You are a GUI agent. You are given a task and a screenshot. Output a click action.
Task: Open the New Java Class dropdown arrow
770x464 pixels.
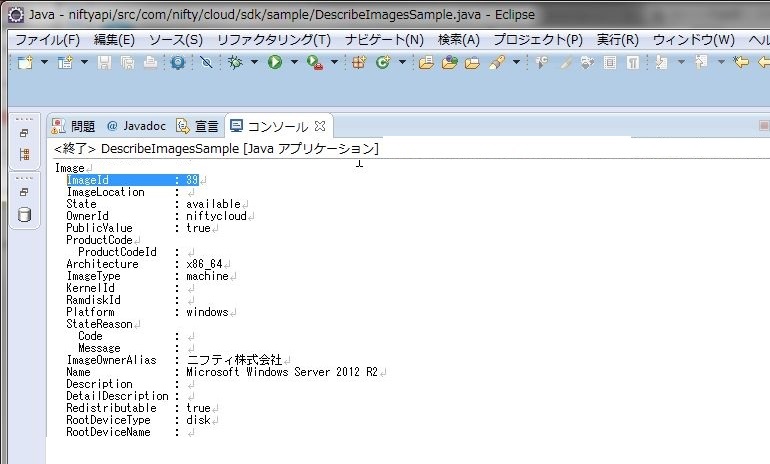click(x=402, y=62)
